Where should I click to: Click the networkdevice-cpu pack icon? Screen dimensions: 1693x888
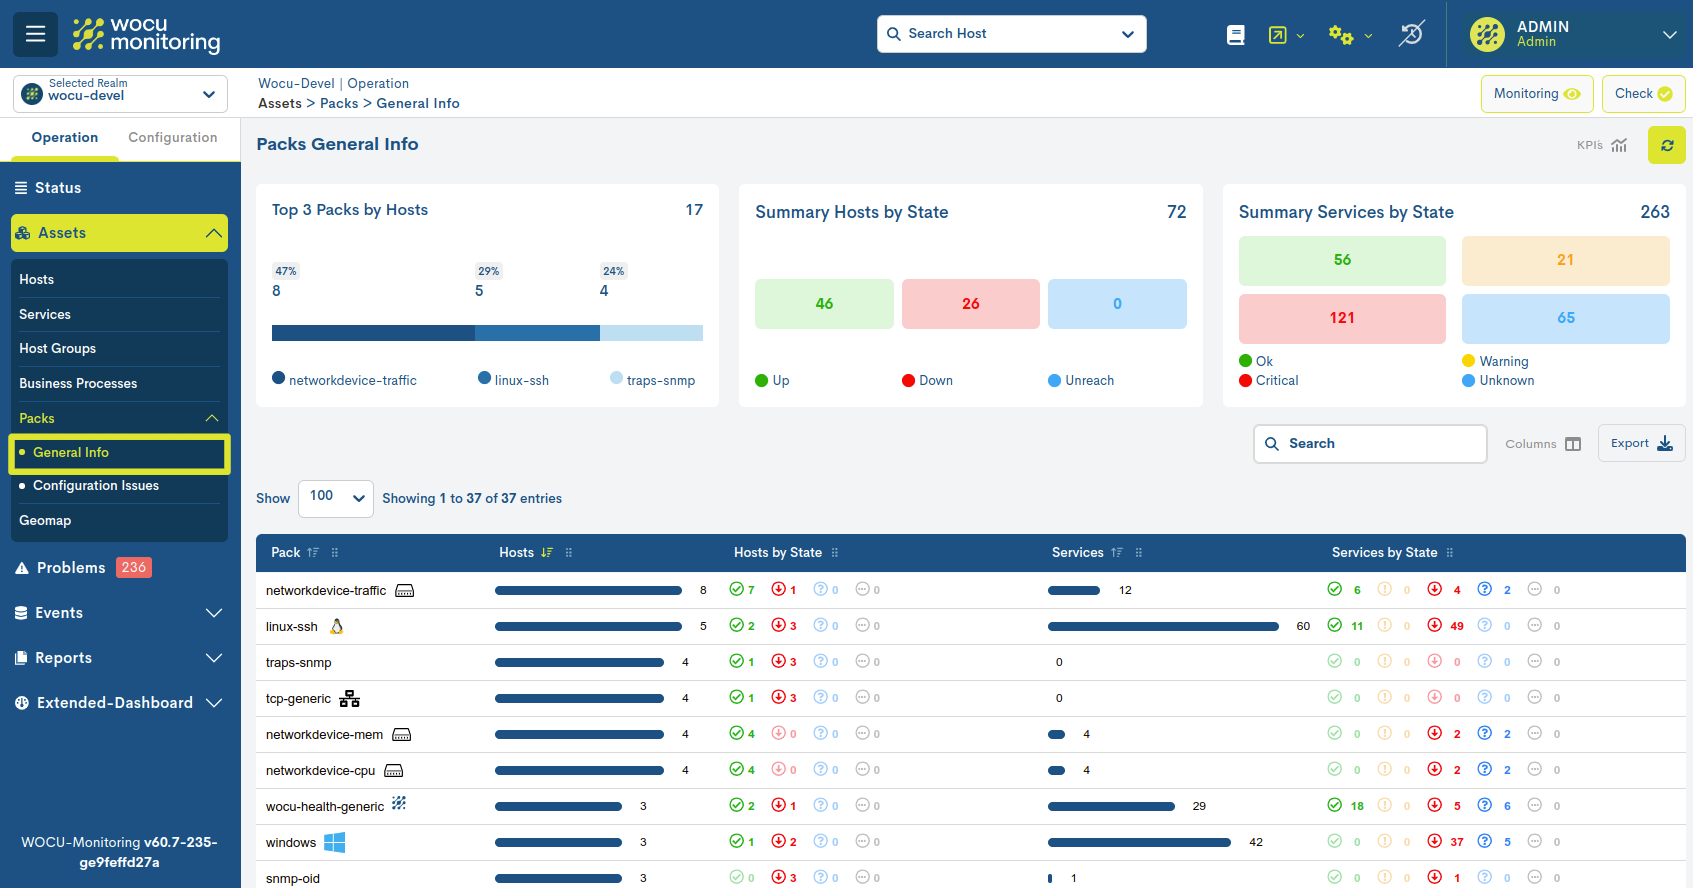(x=394, y=771)
